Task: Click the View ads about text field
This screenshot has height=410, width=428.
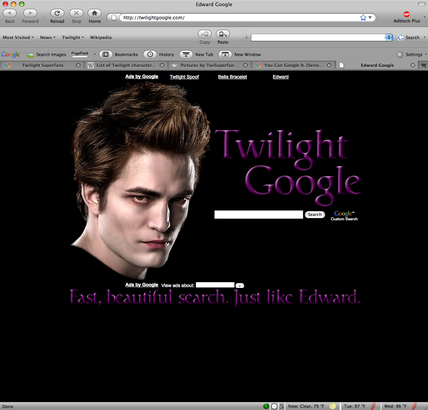Action: point(215,285)
